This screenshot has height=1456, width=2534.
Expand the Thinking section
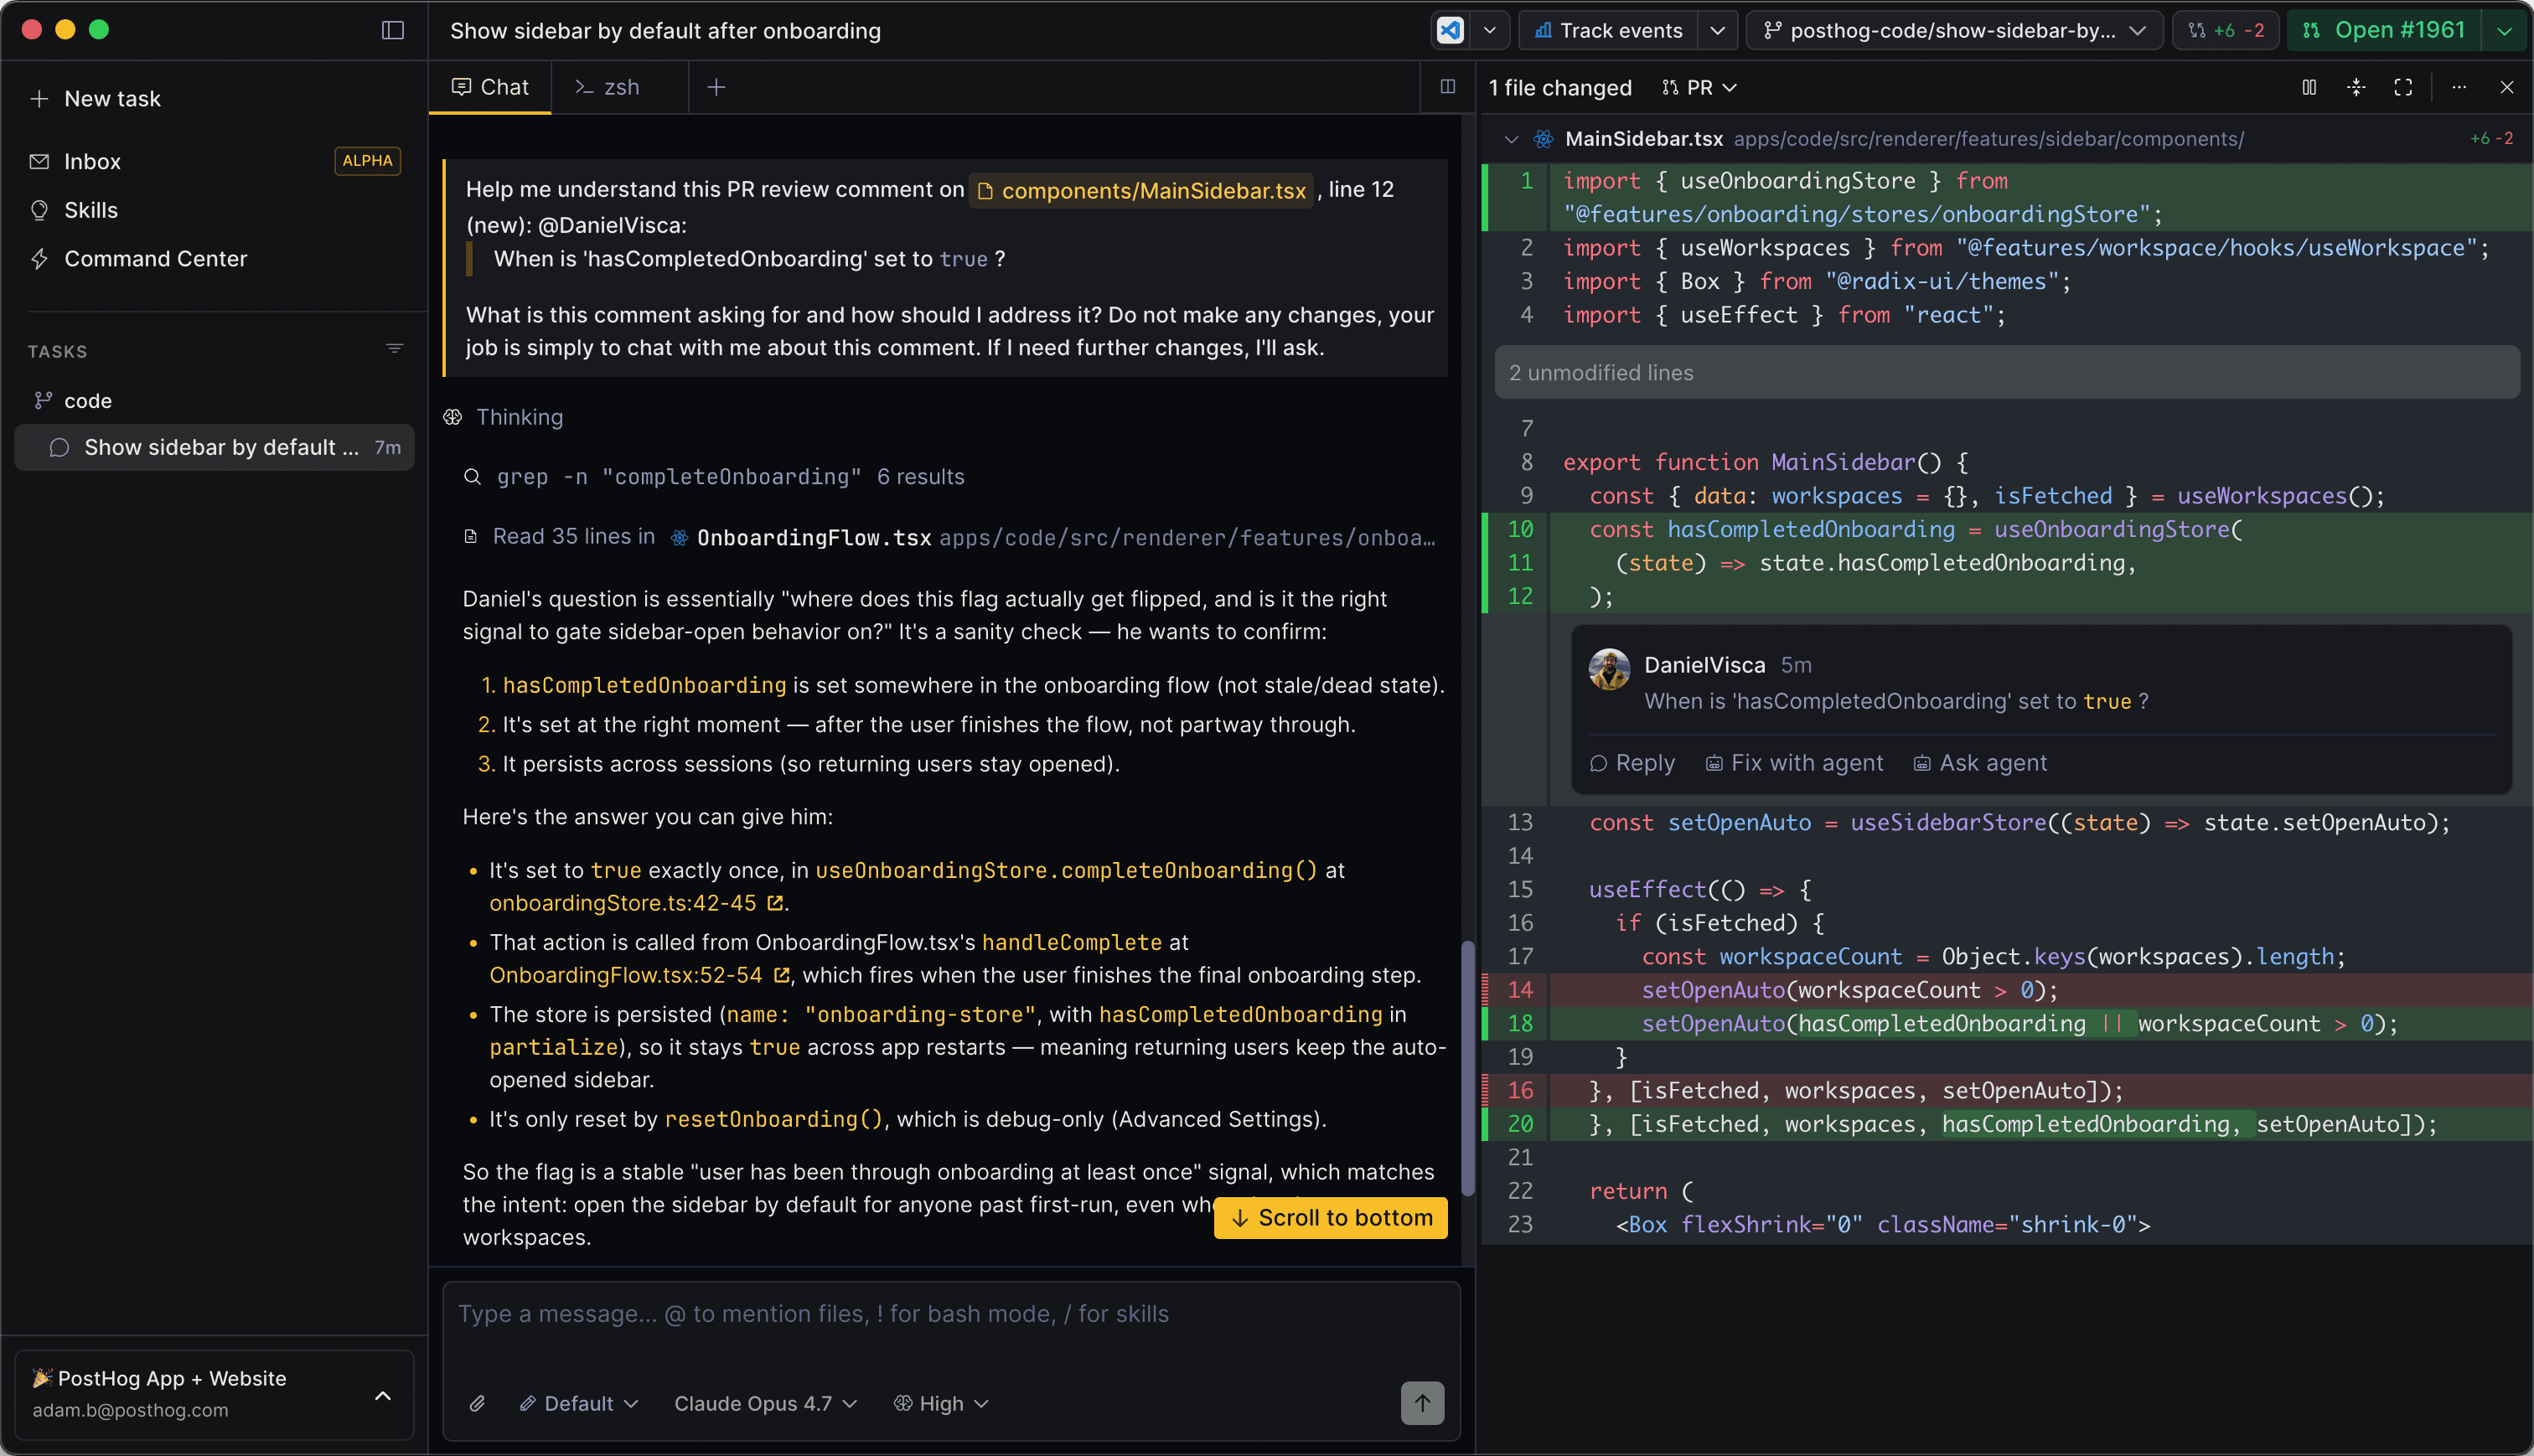click(504, 417)
